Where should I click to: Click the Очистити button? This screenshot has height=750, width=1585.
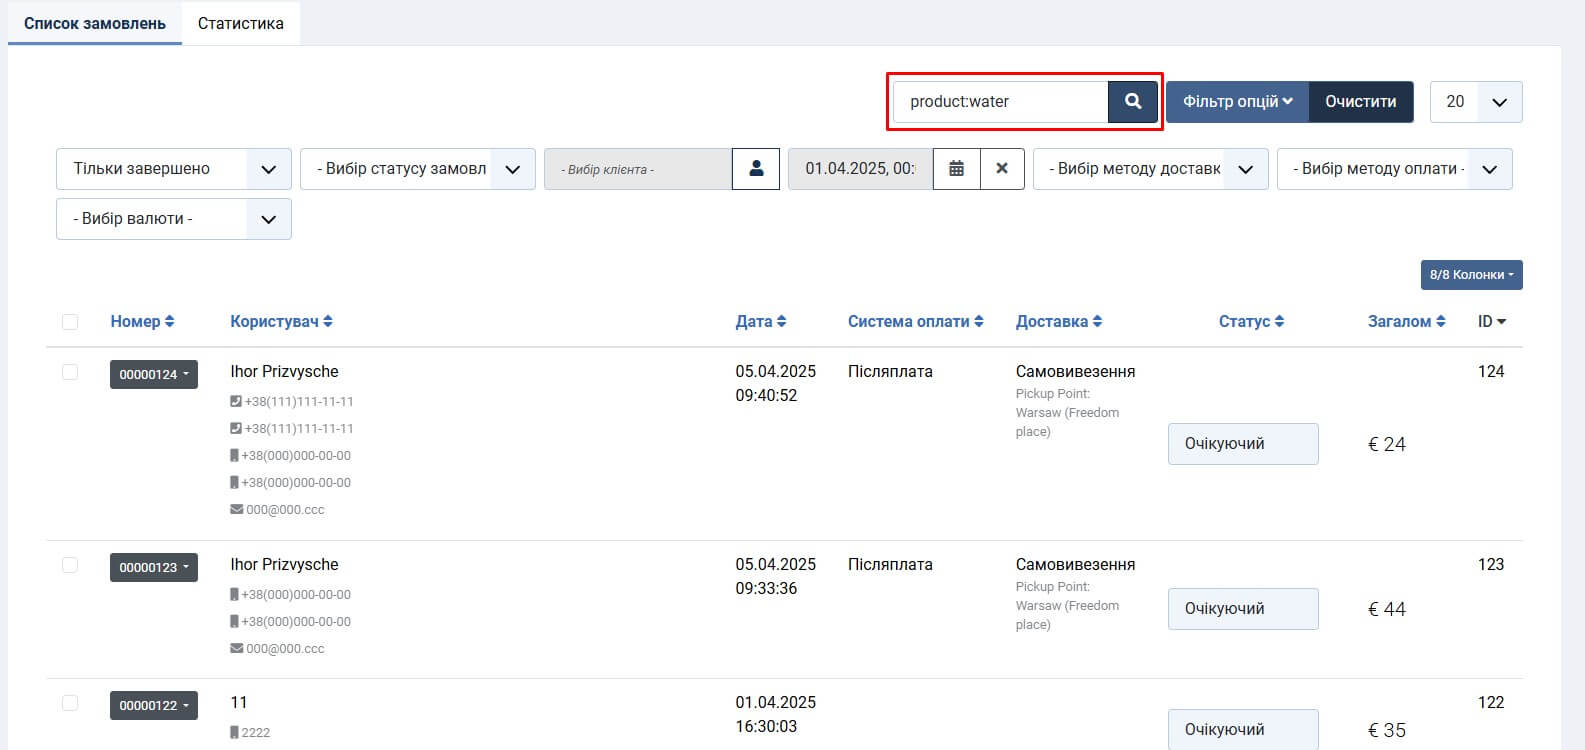[1360, 102]
